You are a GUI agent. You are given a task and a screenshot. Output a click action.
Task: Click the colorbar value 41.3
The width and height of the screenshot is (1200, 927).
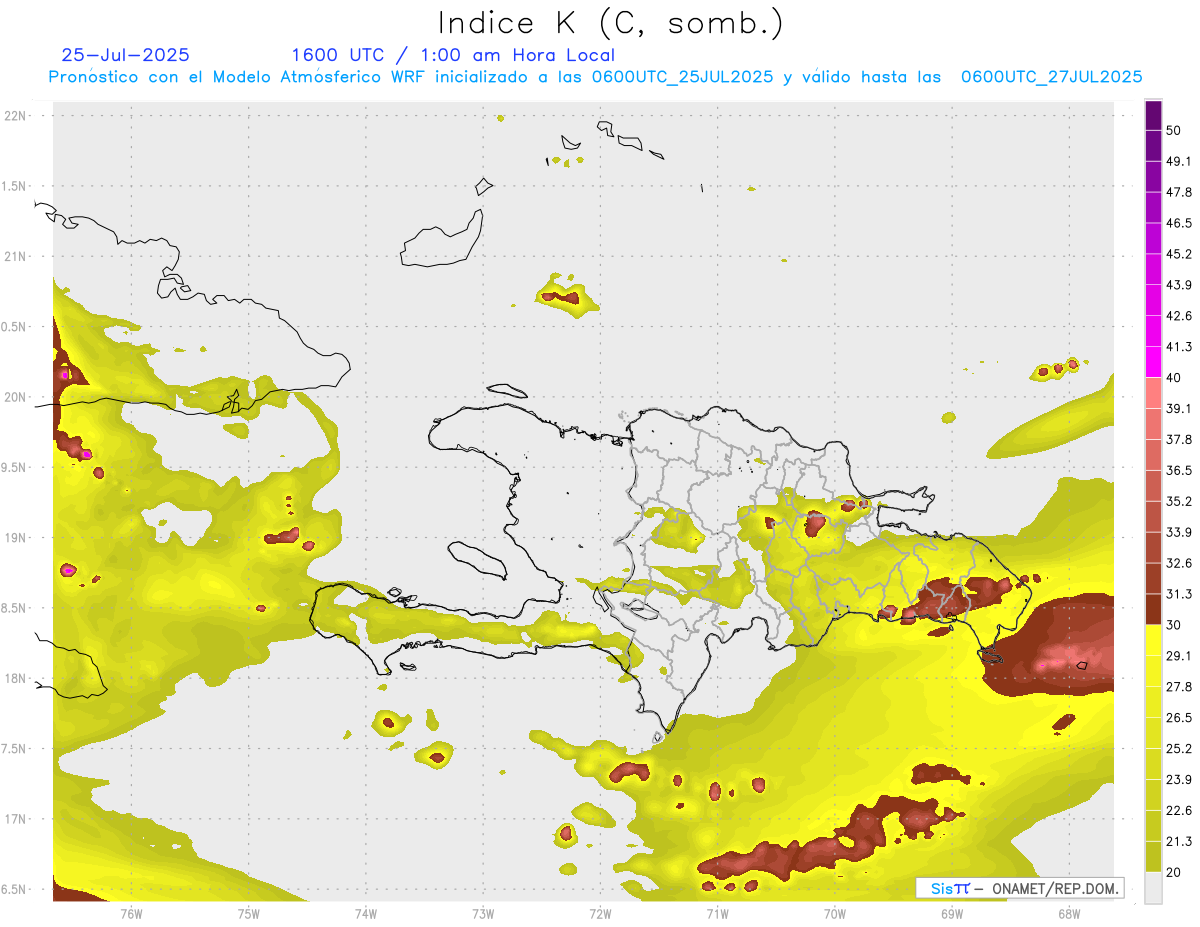[1179, 347]
